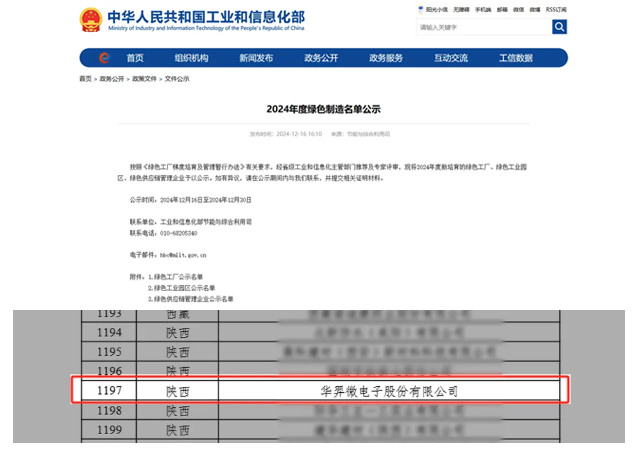Open the 新闻发布 navigation tab
Image resolution: width=634 pixels, height=471 pixels.
pos(256,58)
